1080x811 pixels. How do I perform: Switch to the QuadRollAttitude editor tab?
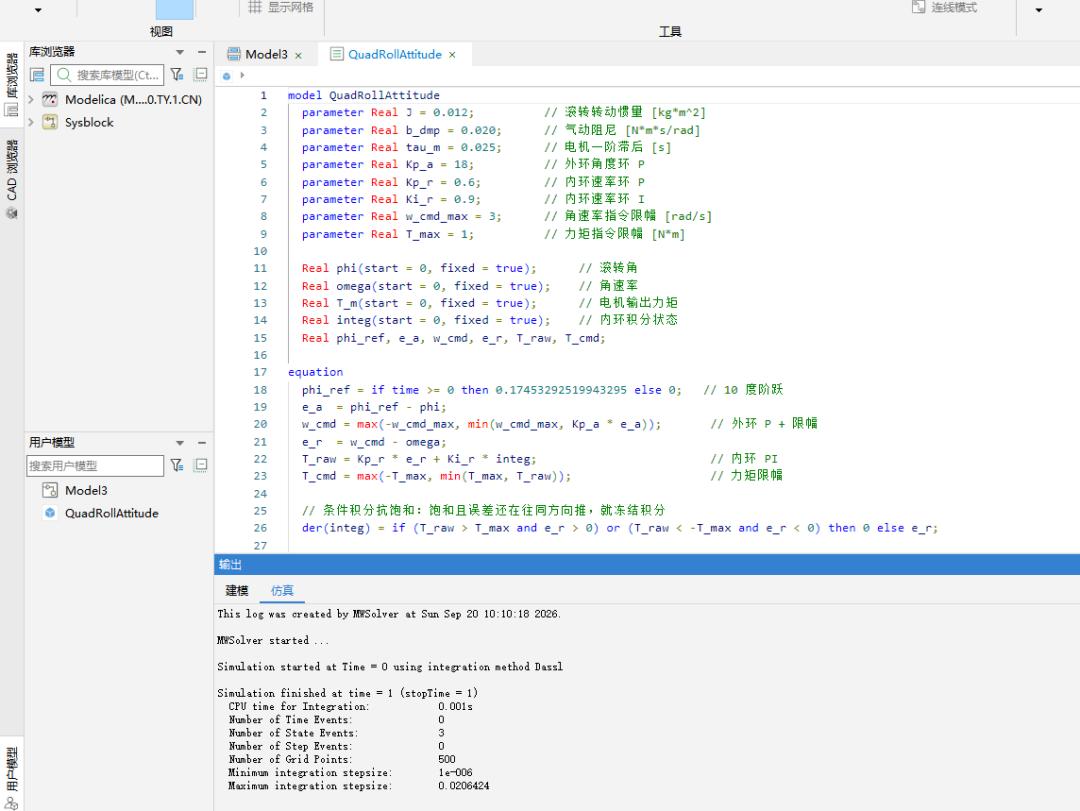coord(395,54)
